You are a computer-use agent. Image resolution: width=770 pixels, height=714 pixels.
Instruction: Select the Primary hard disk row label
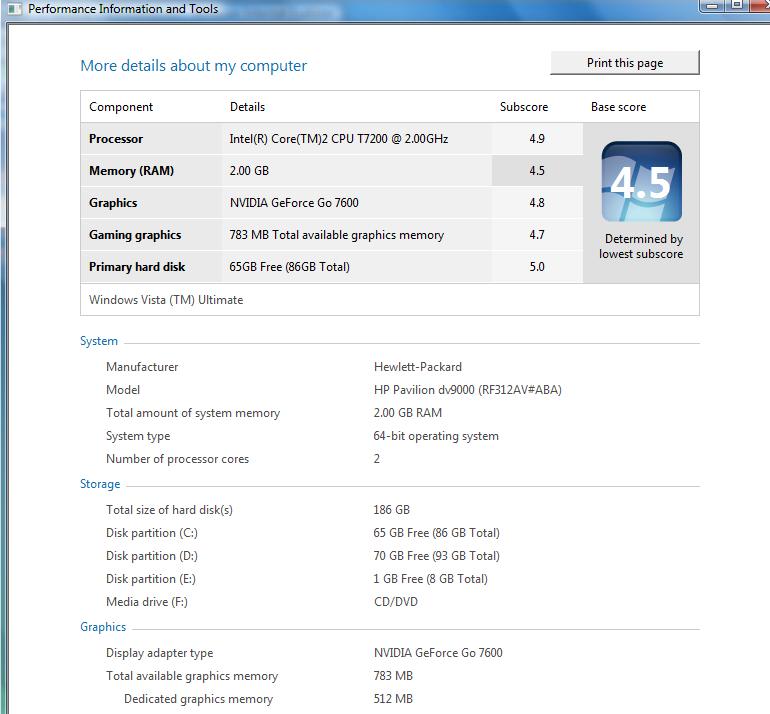(x=137, y=267)
